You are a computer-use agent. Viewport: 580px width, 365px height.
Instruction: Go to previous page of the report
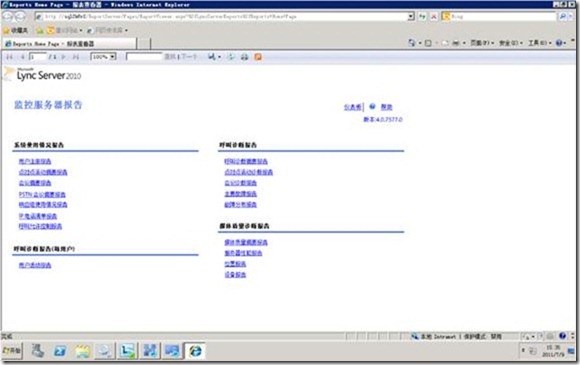click(x=22, y=57)
